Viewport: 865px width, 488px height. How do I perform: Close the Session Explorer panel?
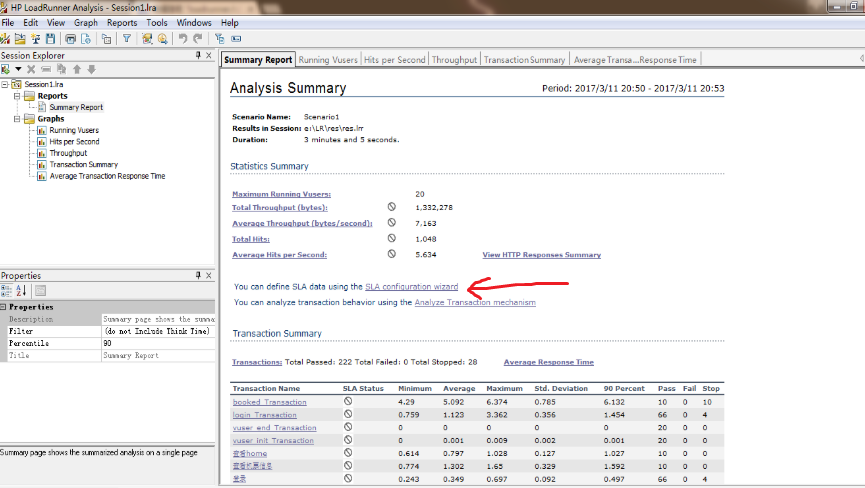(209, 55)
